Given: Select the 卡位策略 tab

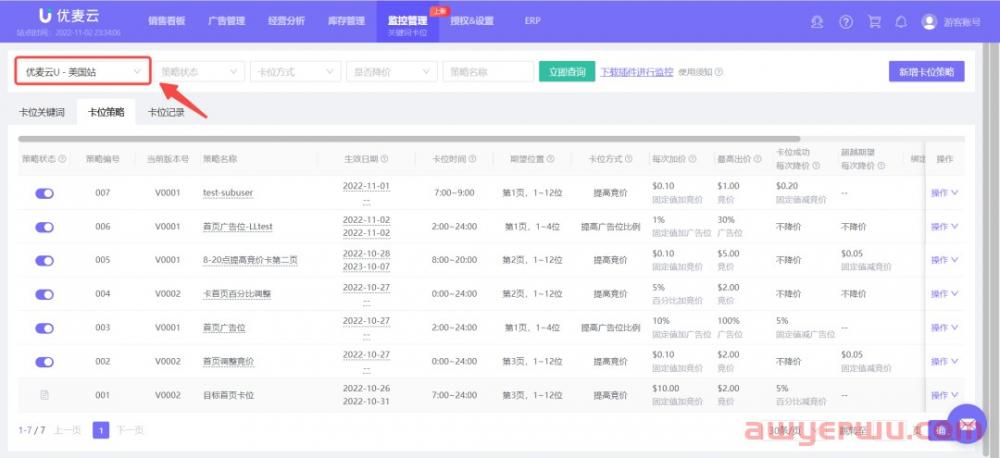Looking at the screenshot, I should tap(106, 113).
